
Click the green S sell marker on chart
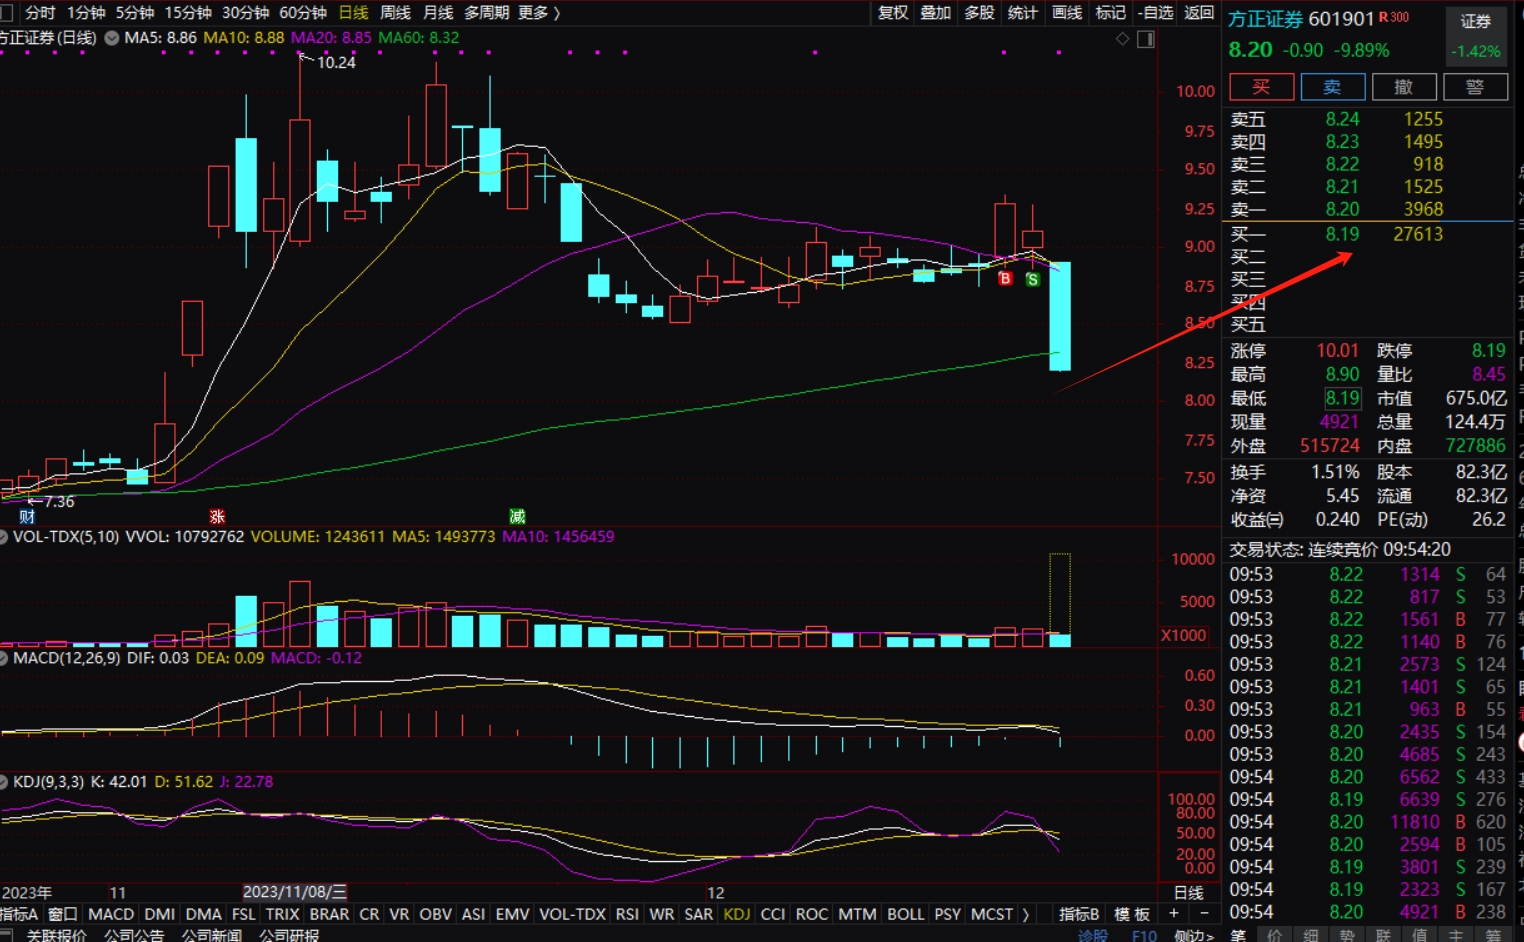[x=1032, y=280]
